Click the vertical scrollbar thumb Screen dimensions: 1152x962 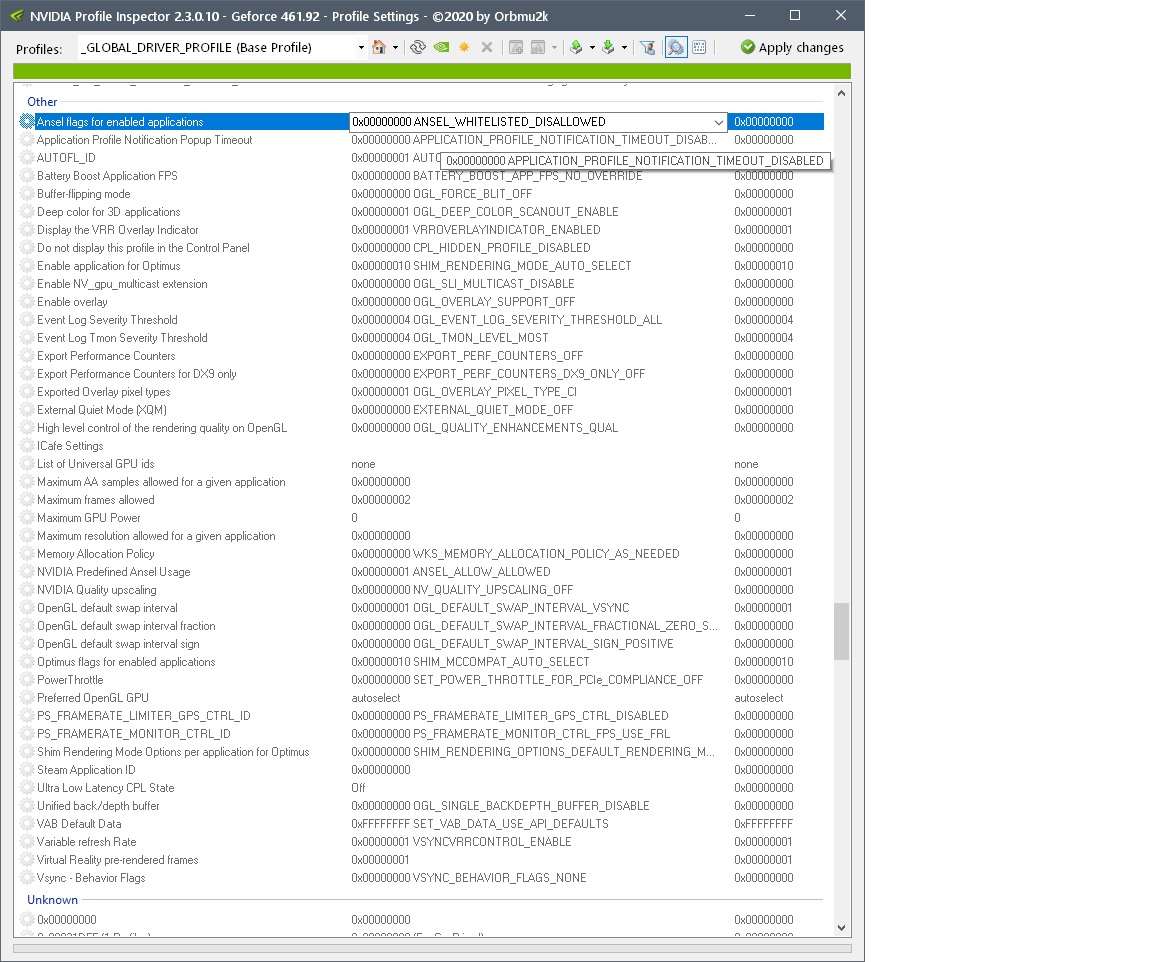pos(841,631)
